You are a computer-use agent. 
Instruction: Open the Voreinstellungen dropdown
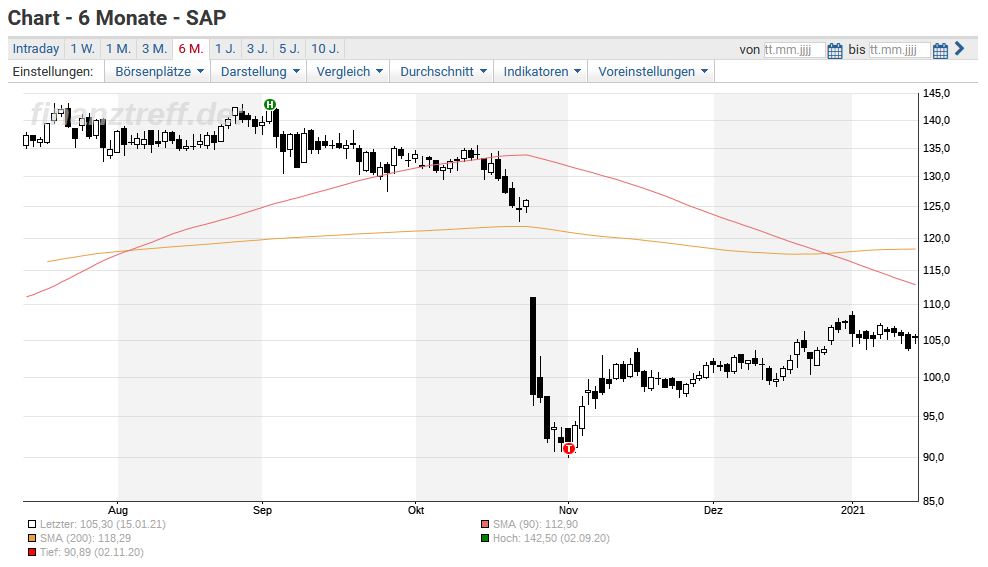tap(652, 72)
